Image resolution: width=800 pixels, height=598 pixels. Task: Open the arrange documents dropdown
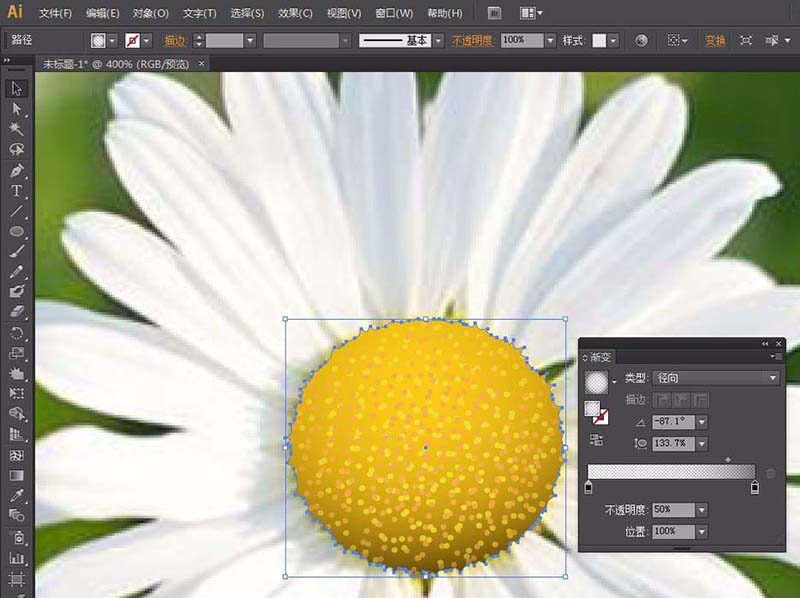tap(531, 13)
